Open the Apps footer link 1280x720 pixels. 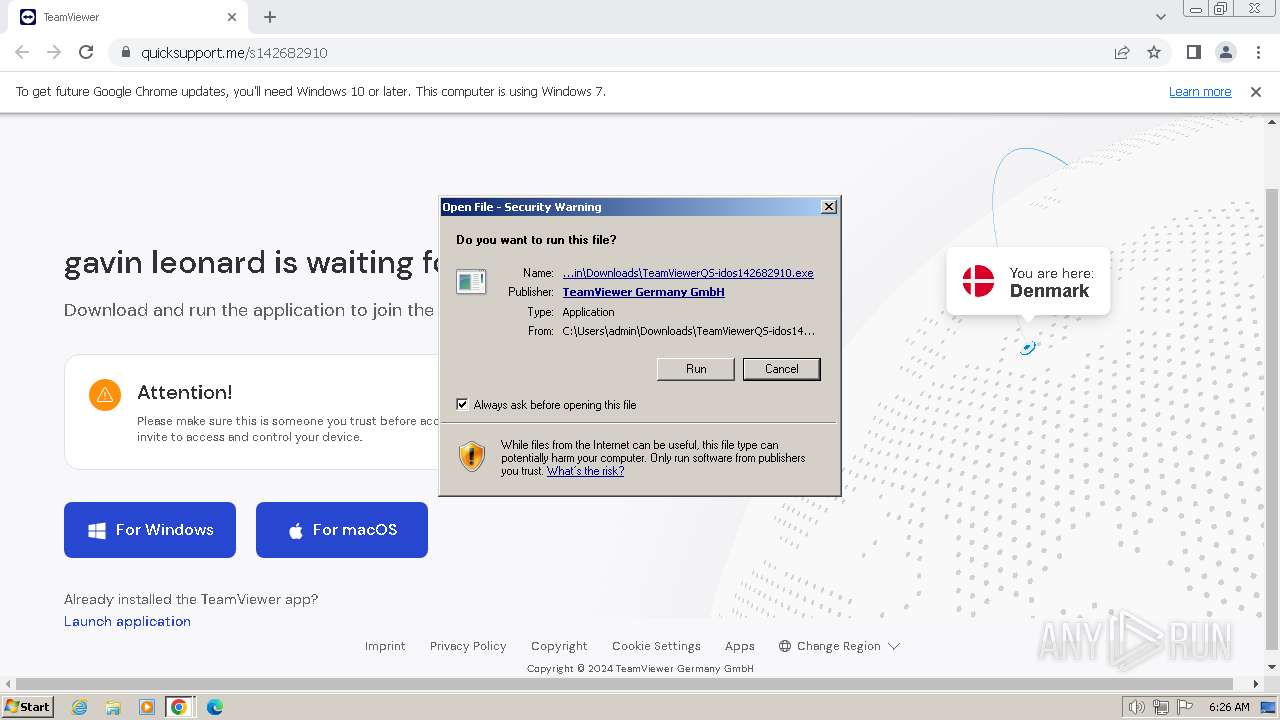[740, 646]
